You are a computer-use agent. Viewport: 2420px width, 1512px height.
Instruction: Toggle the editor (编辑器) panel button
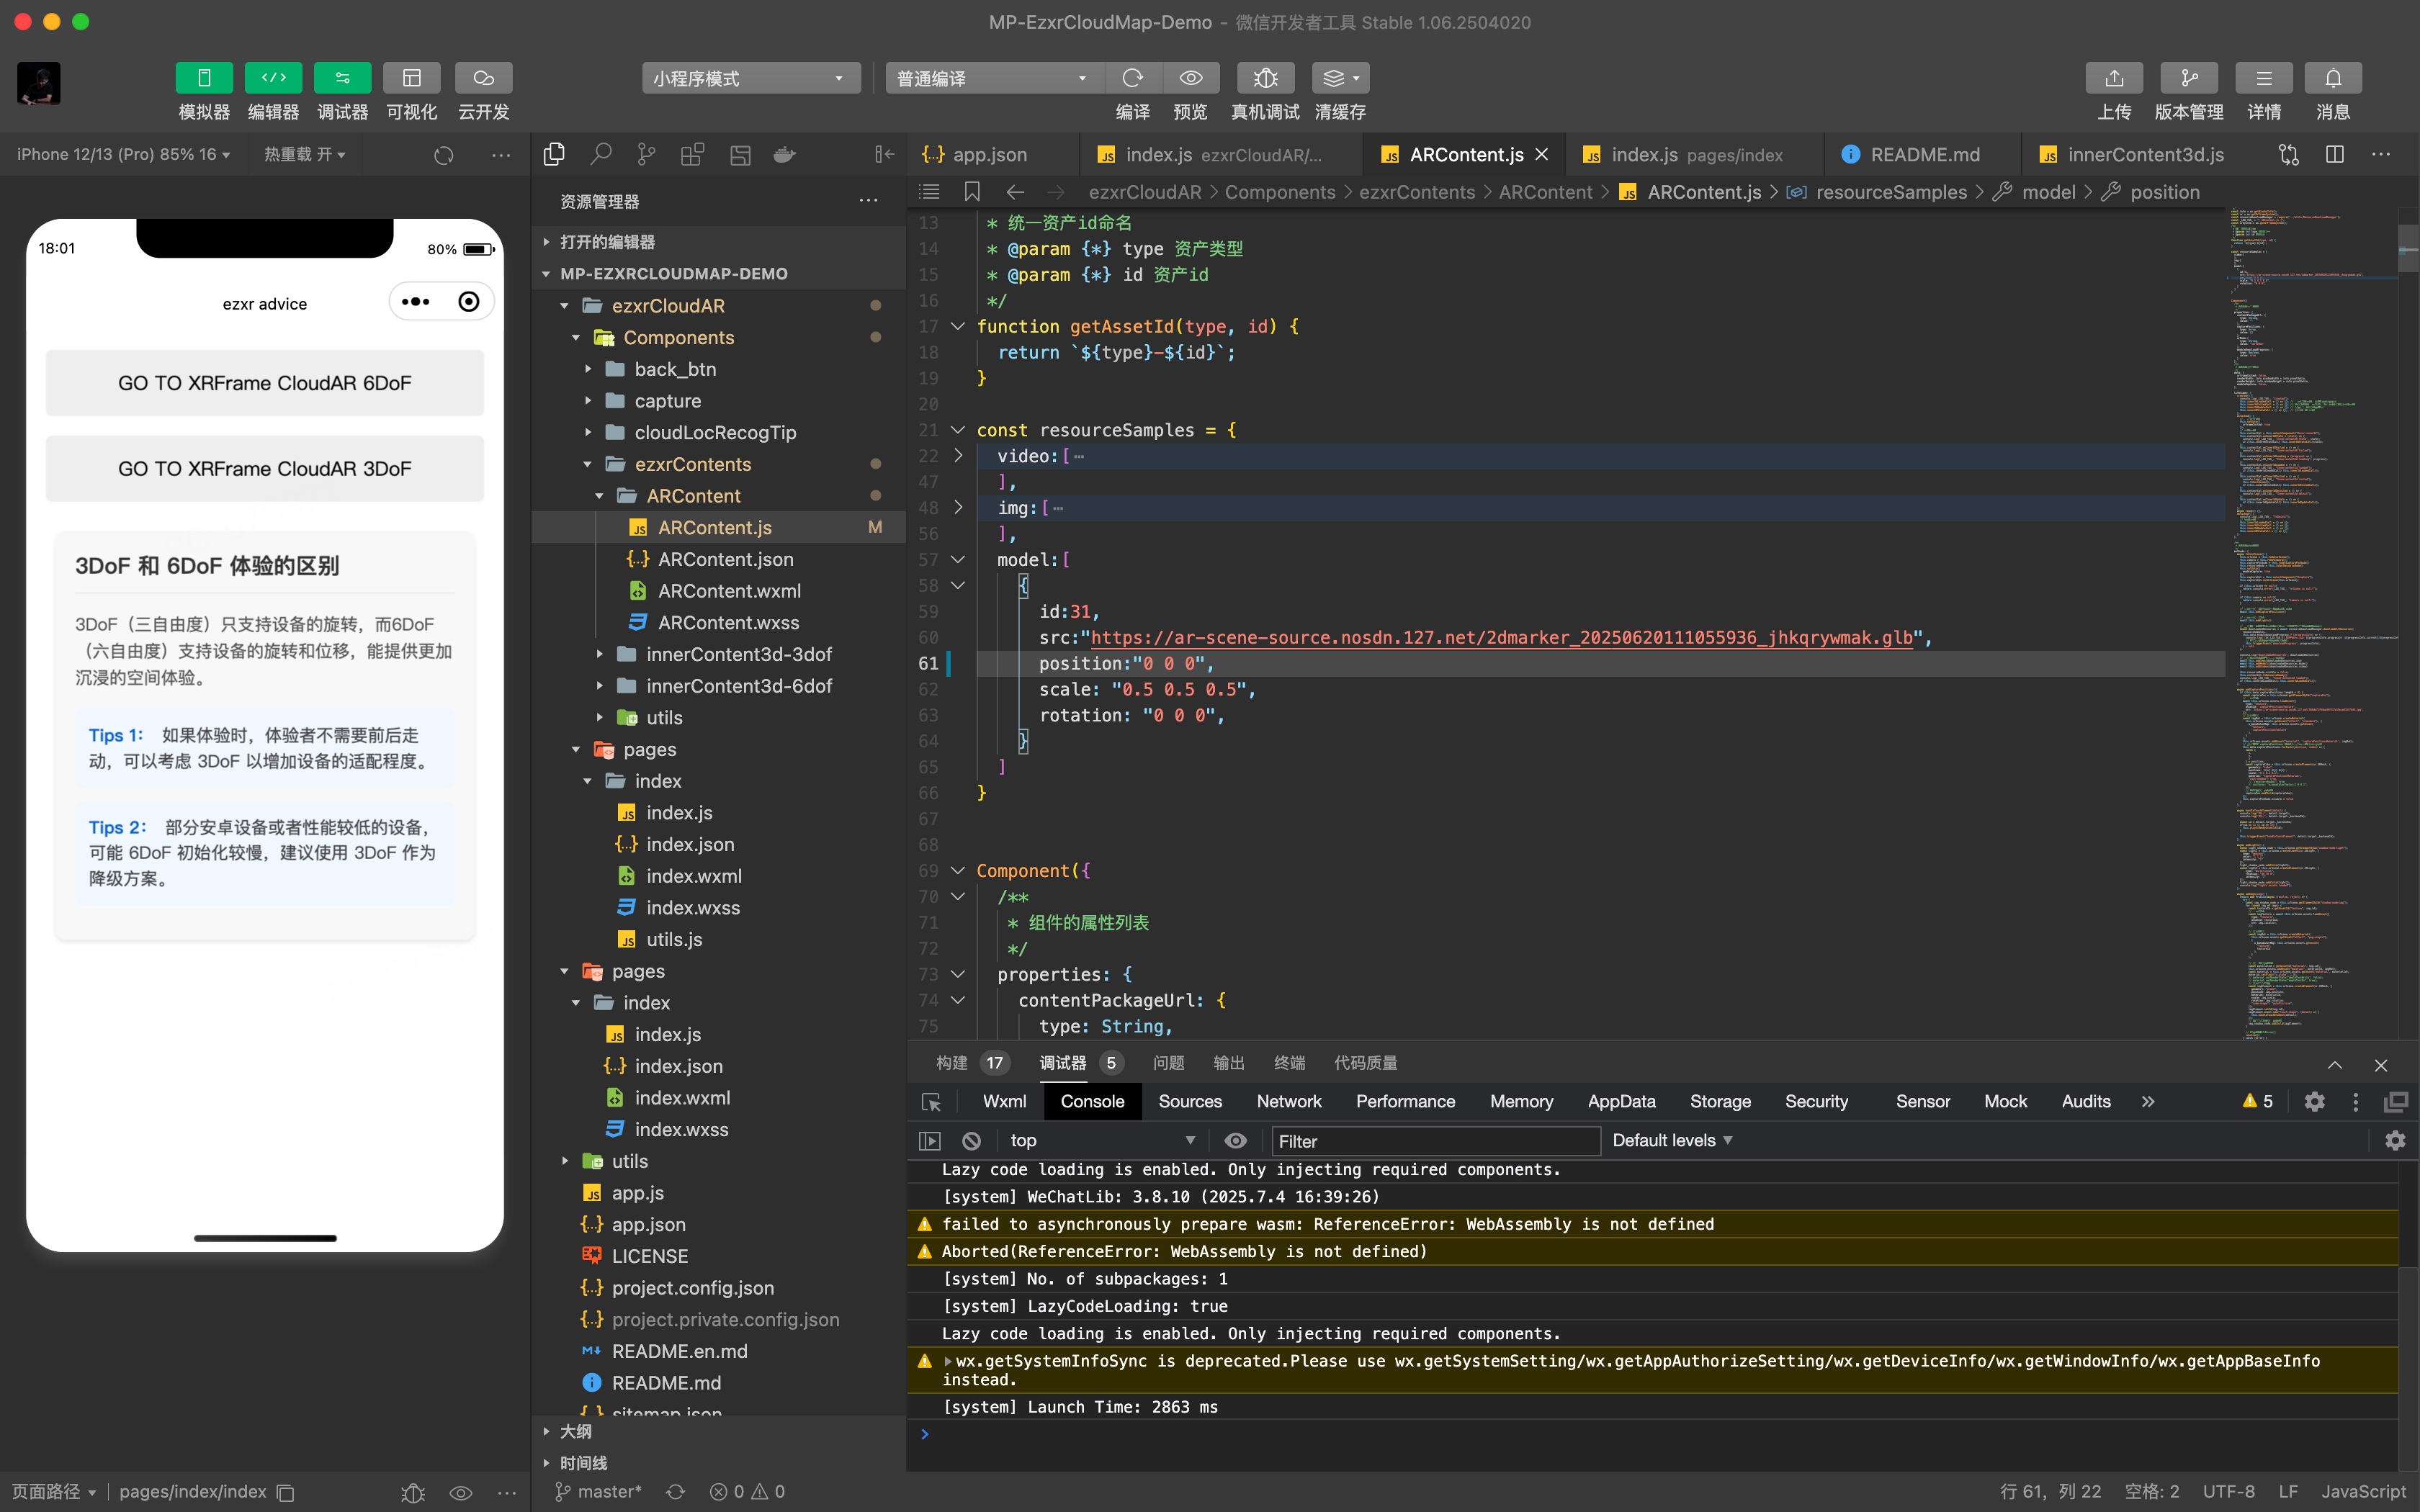coord(273,78)
